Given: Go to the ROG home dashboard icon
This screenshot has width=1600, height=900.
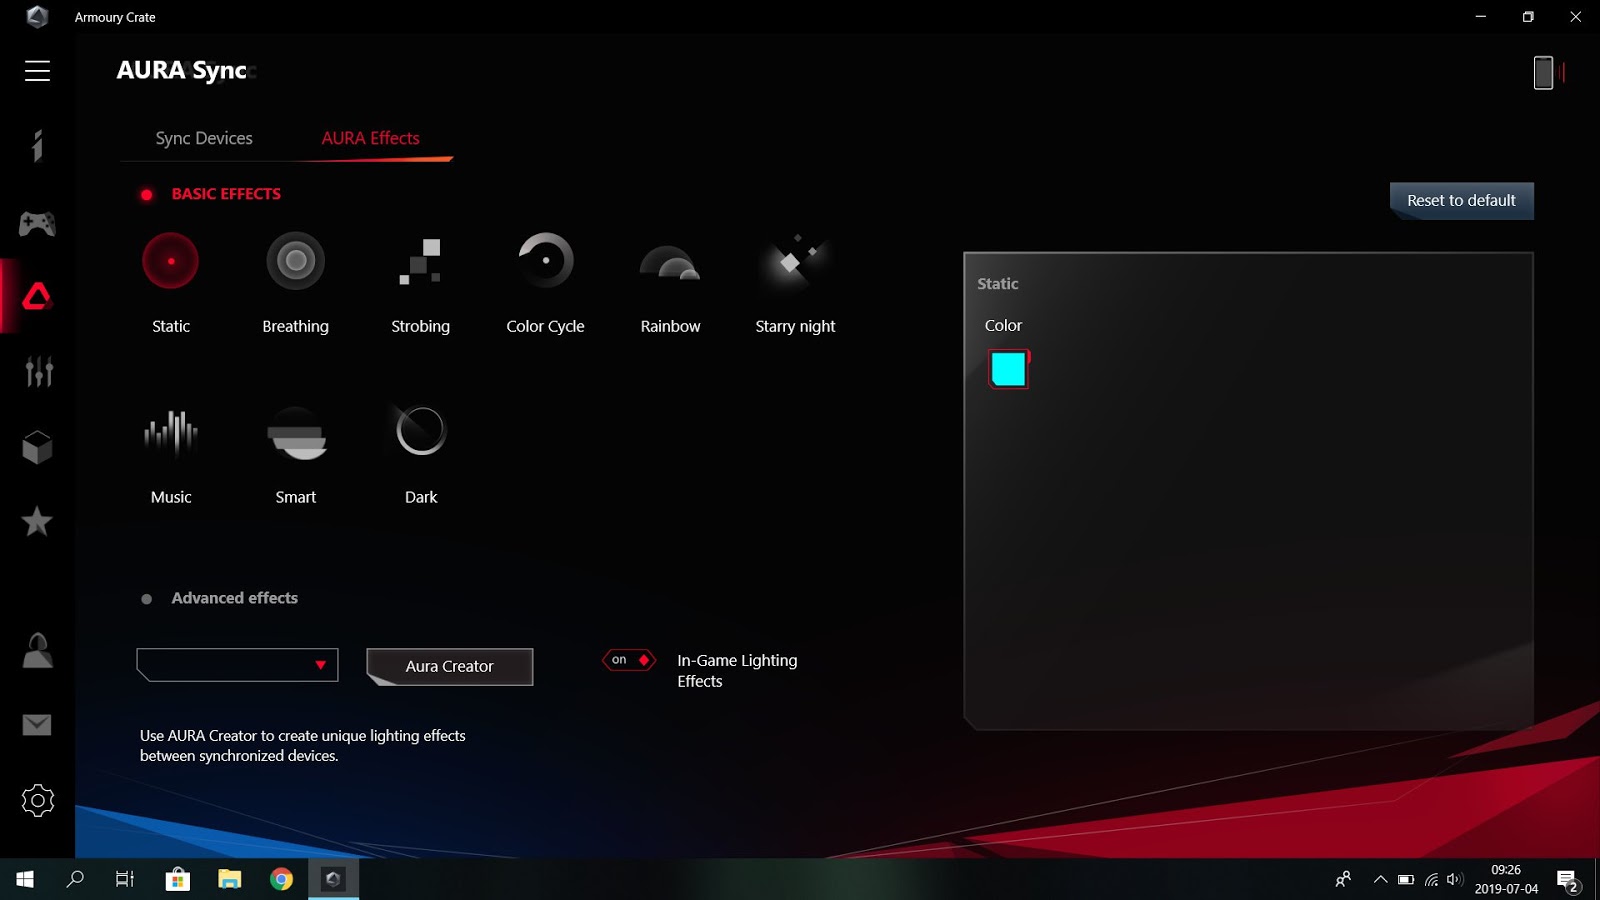Looking at the screenshot, I should (37, 146).
